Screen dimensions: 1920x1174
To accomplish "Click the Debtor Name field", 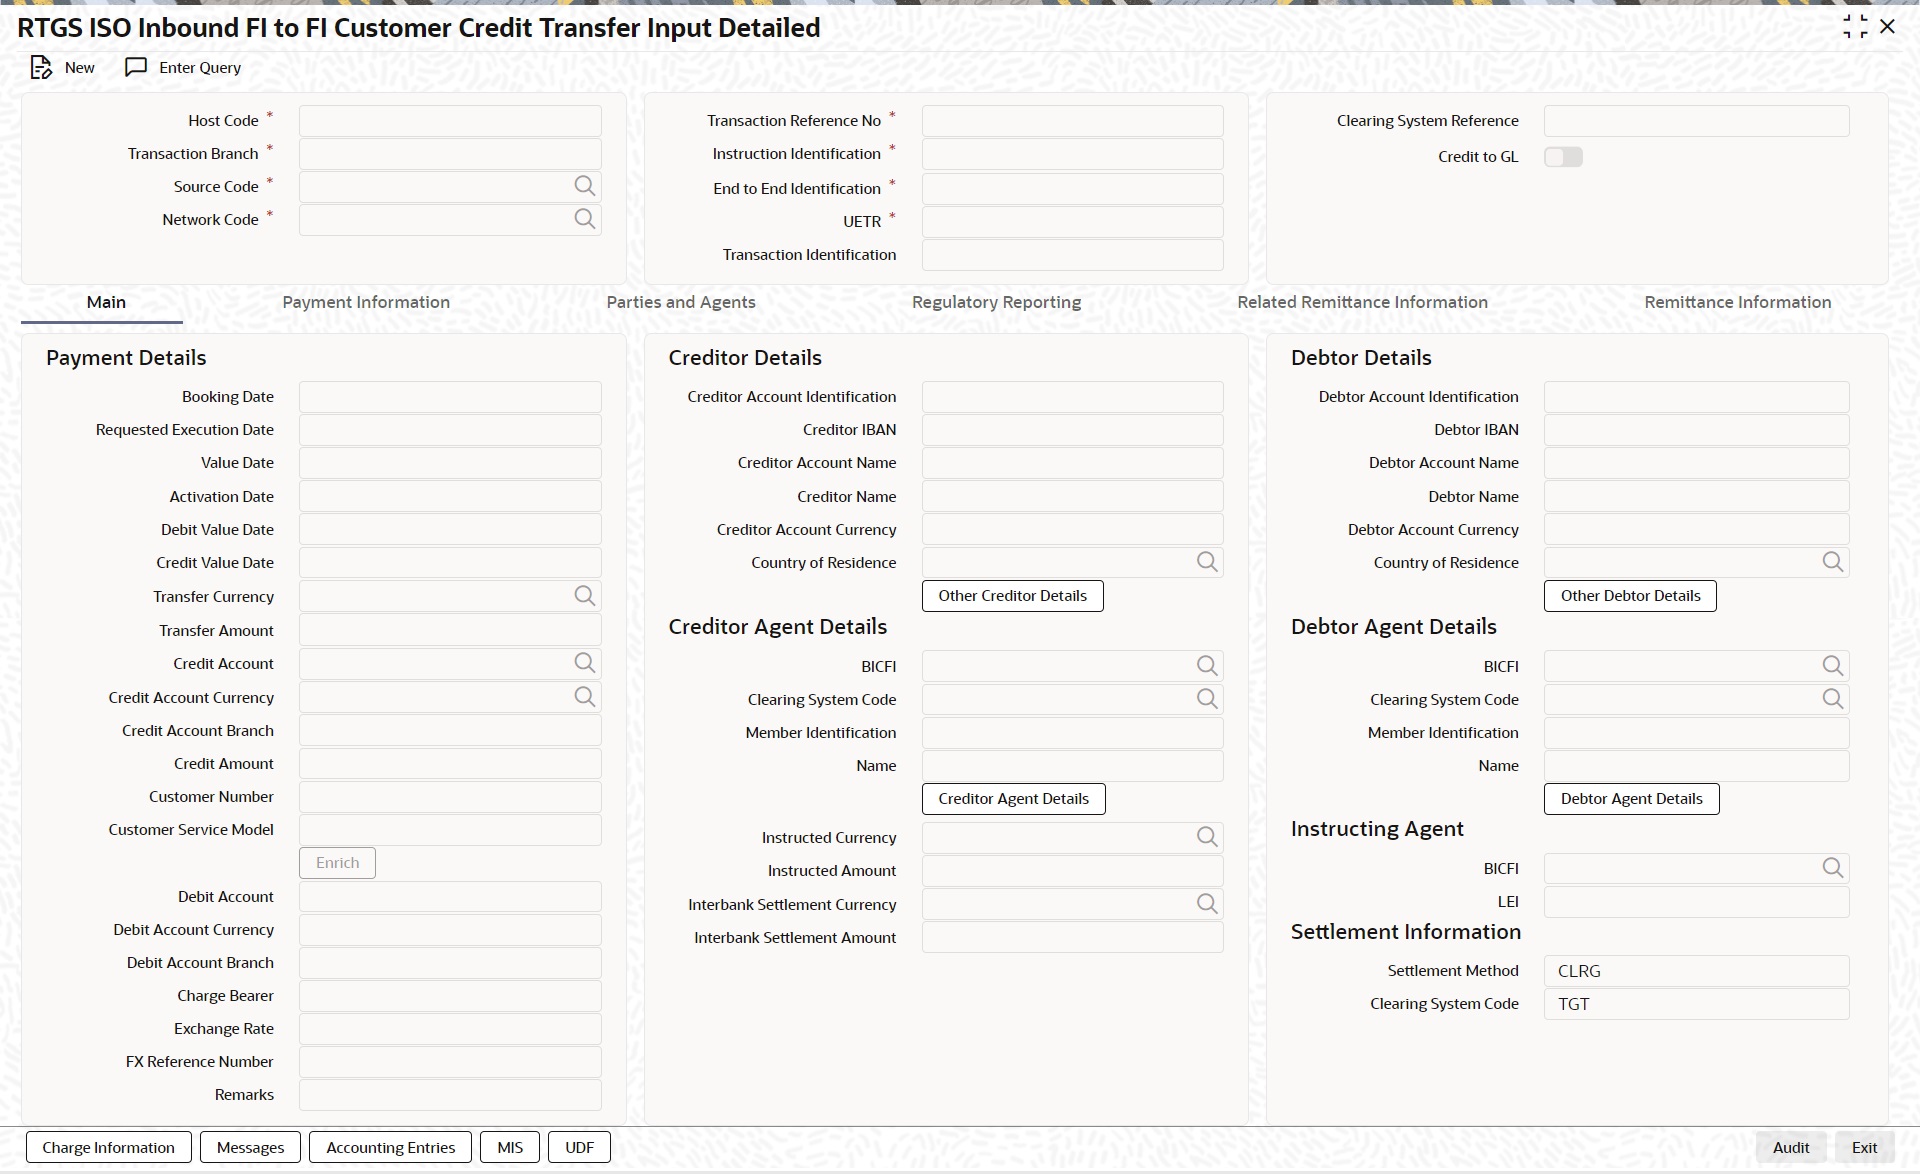I will pos(1696,497).
